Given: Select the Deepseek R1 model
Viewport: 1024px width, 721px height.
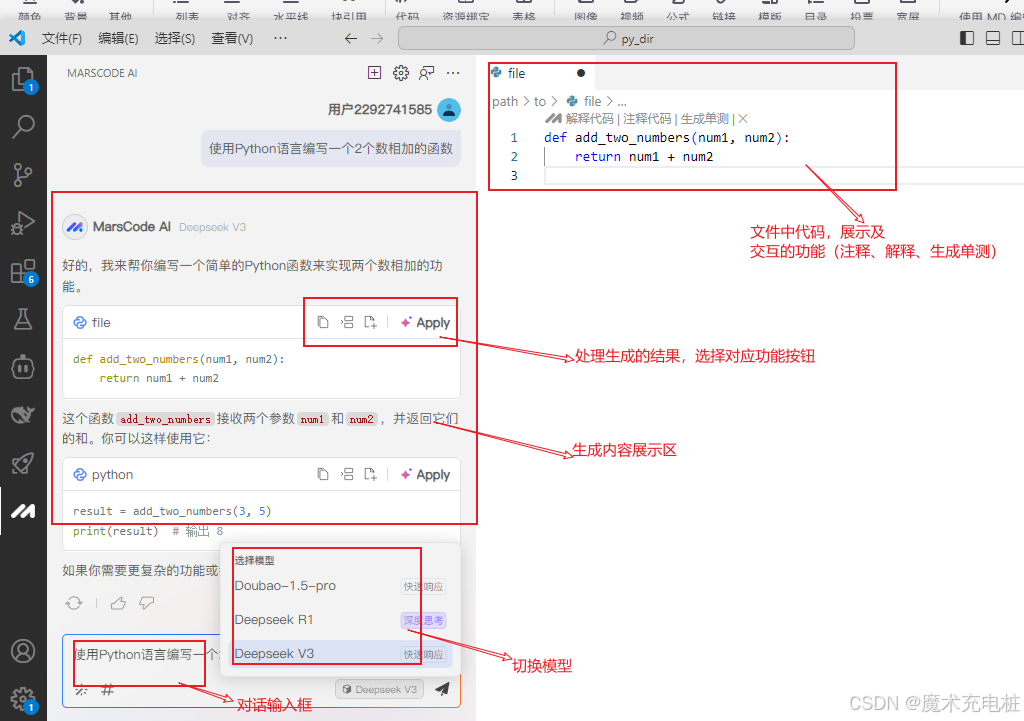Looking at the screenshot, I should click(x=340, y=620).
